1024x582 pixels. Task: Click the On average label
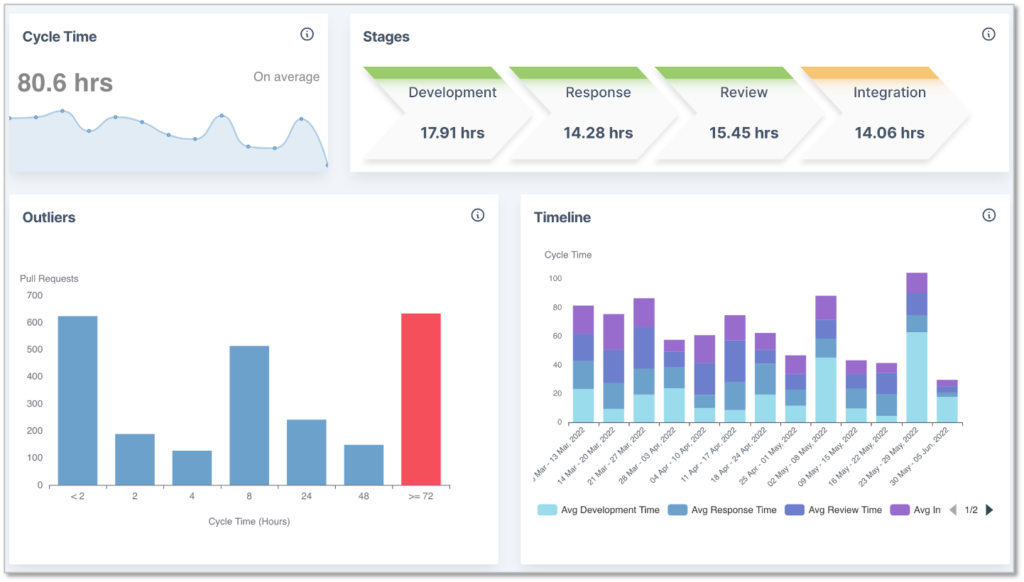click(287, 77)
